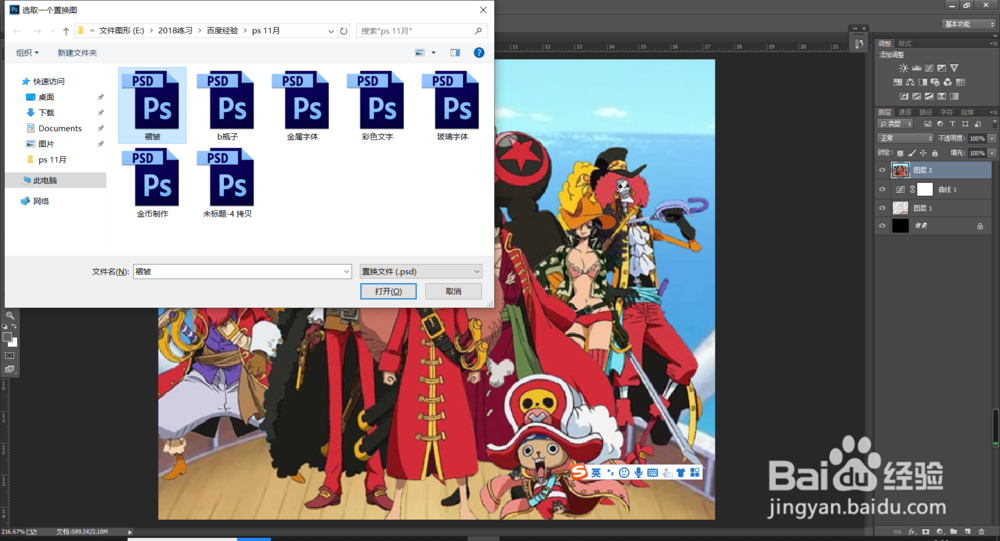This screenshot has width=1000, height=541.
Task: Expand the file name history dropdown
Action: (346, 271)
